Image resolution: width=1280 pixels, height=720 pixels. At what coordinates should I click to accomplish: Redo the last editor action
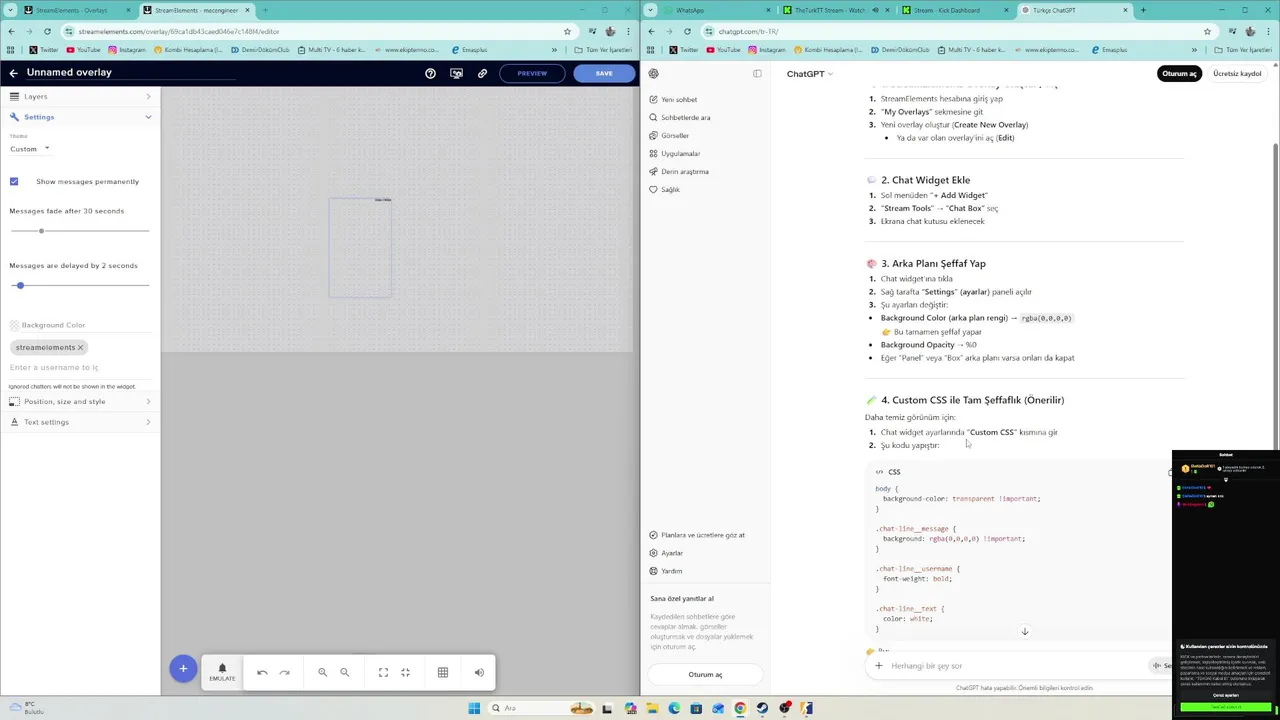(284, 673)
